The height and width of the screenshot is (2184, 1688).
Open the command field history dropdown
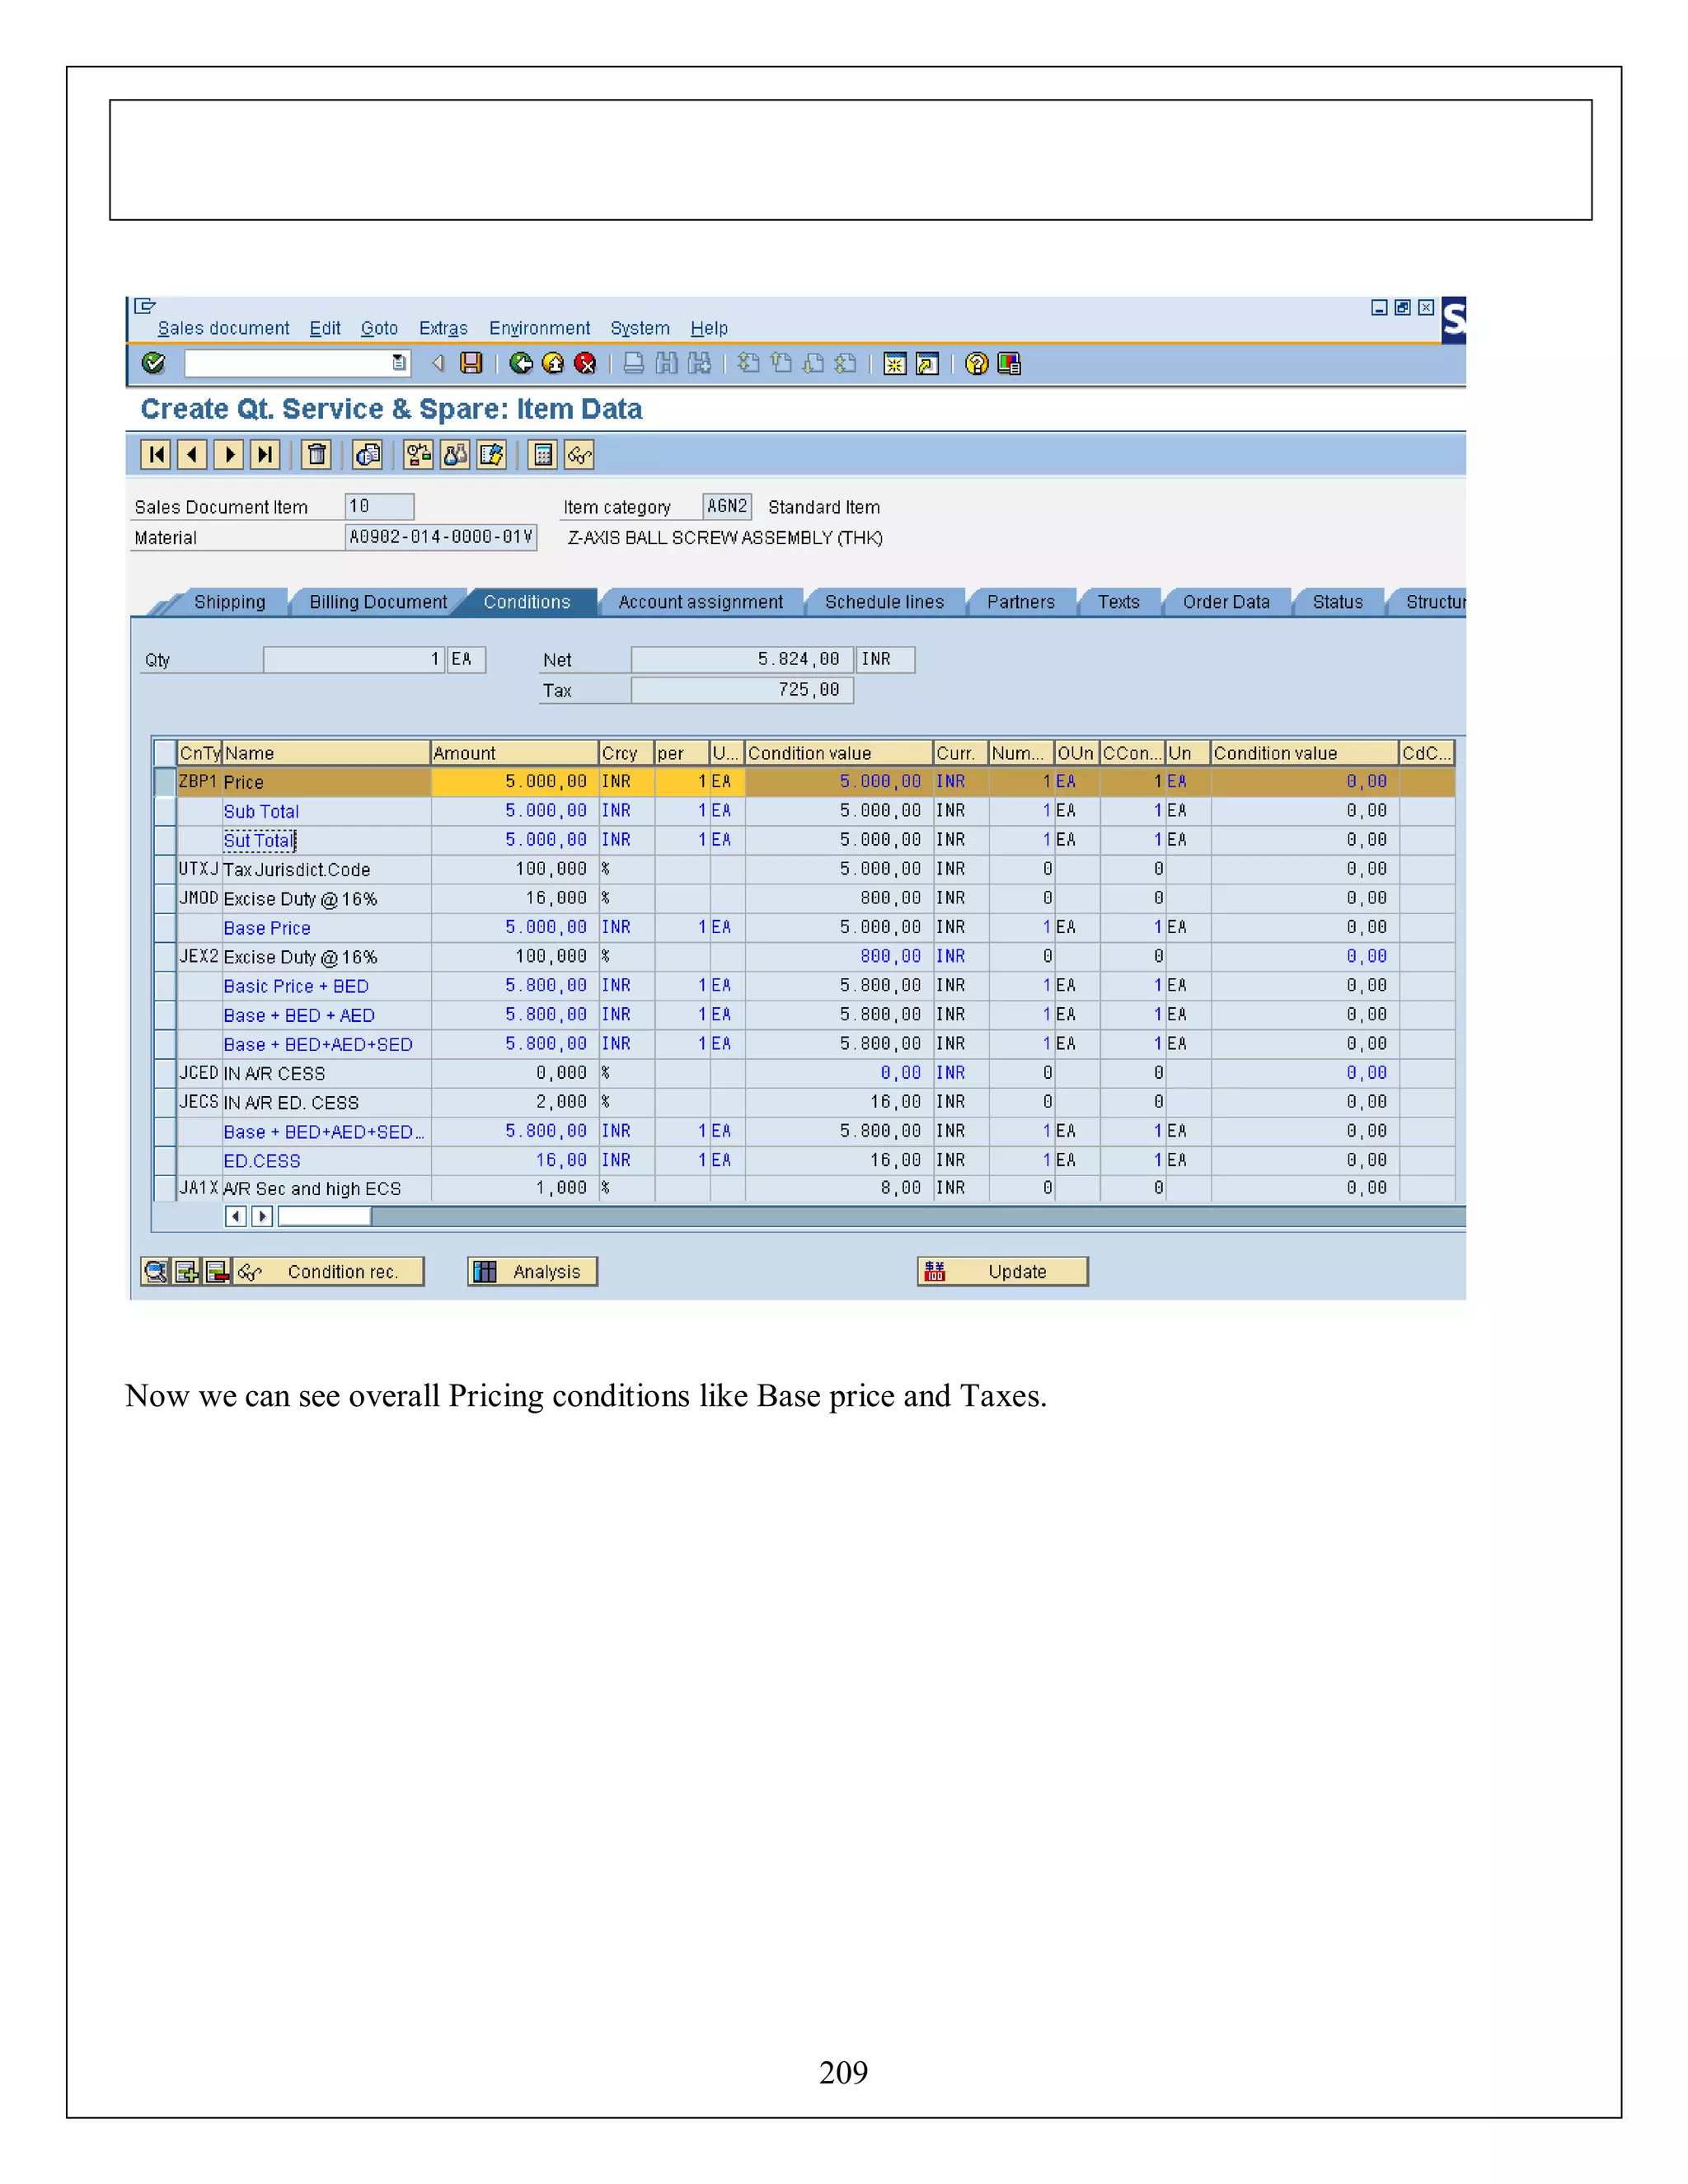coord(399,363)
